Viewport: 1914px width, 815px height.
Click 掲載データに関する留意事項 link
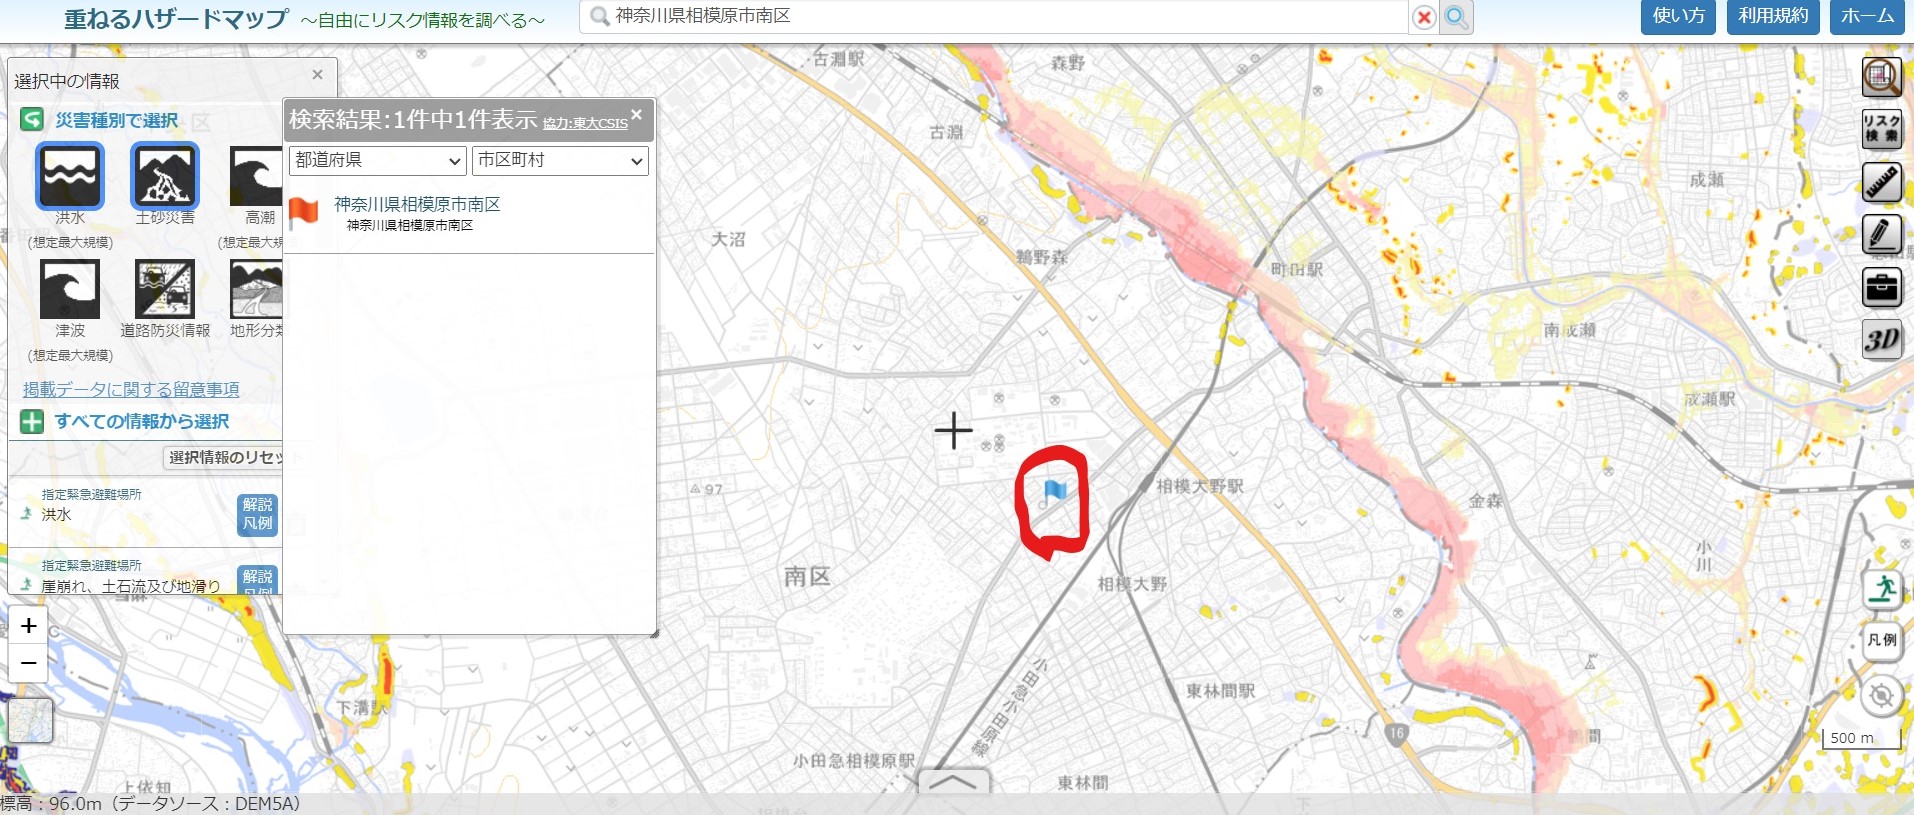(x=131, y=389)
